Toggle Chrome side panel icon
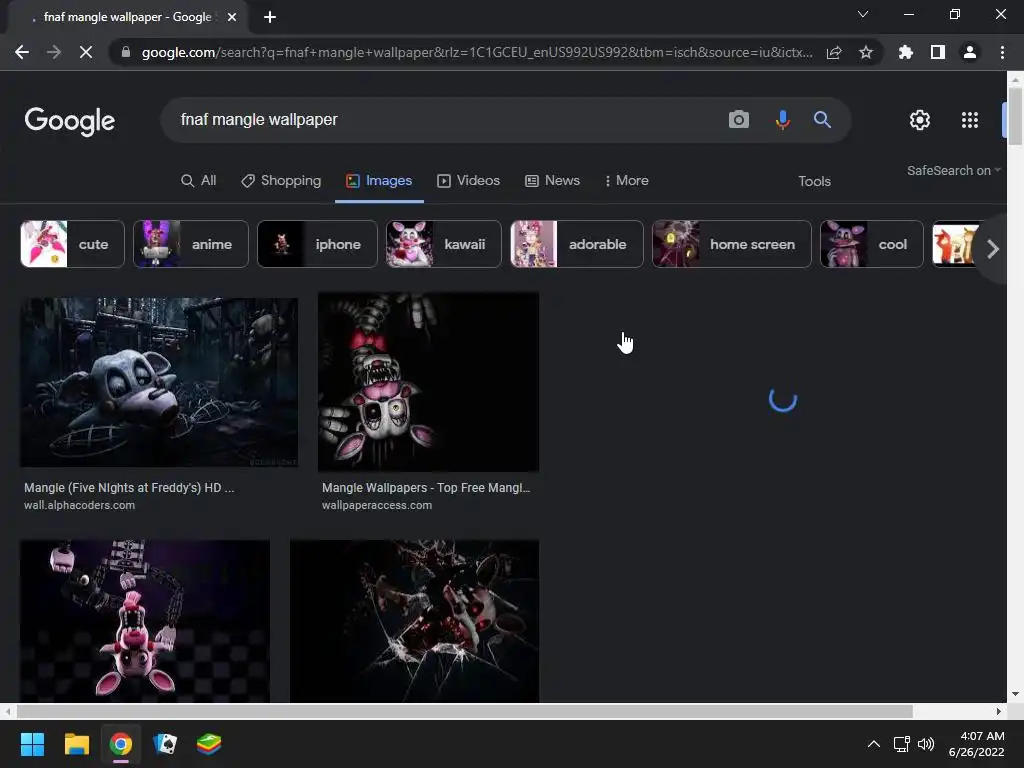Viewport: 1024px width, 768px height. click(x=938, y=52)
